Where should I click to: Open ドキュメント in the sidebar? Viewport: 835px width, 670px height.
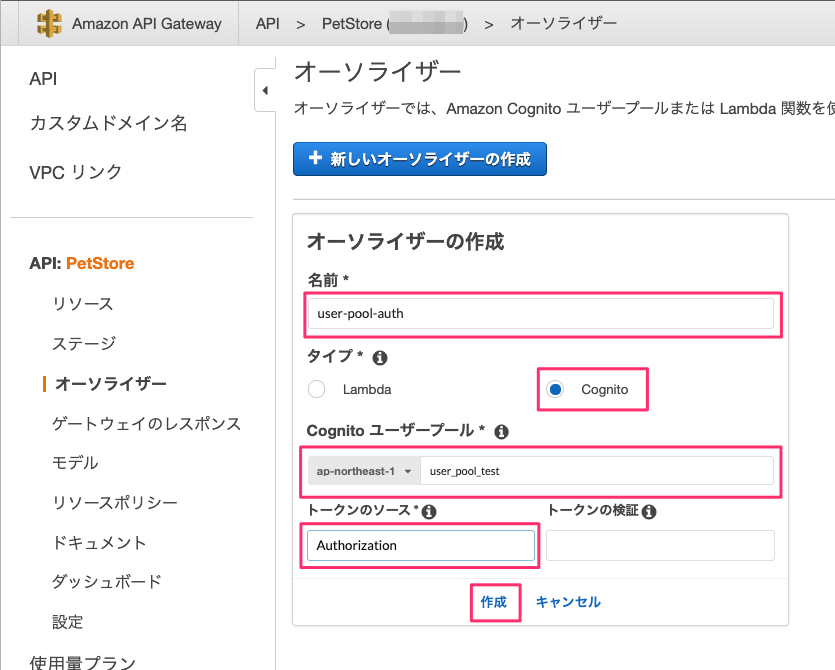(99, 543)
